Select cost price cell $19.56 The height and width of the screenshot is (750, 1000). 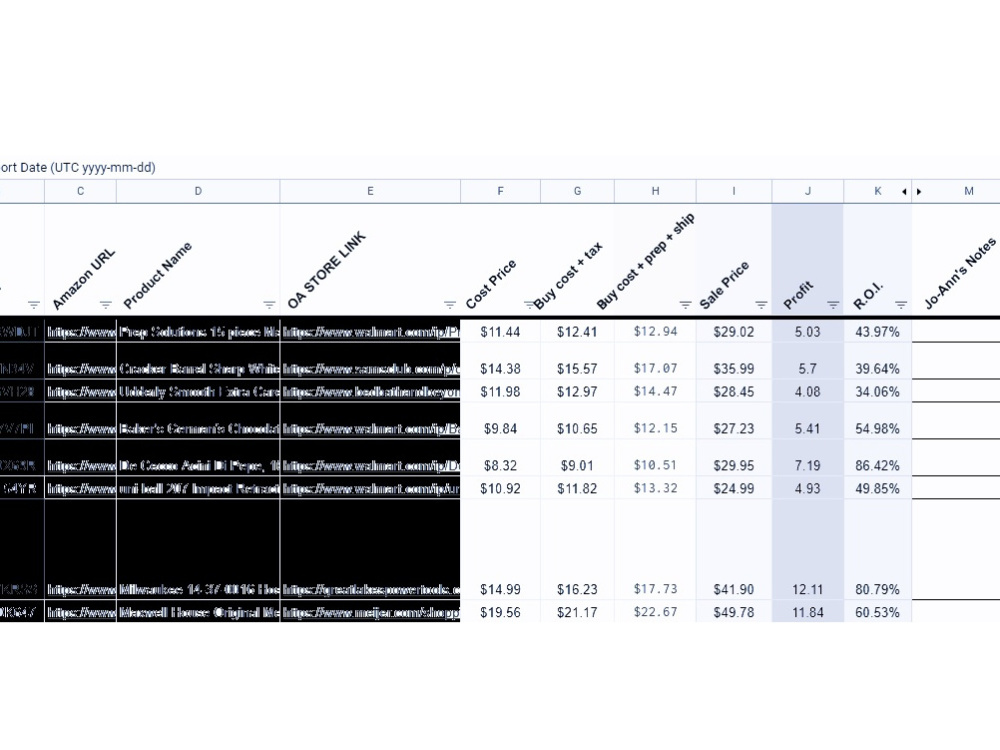pyautogui.click(x=500, y=612)
